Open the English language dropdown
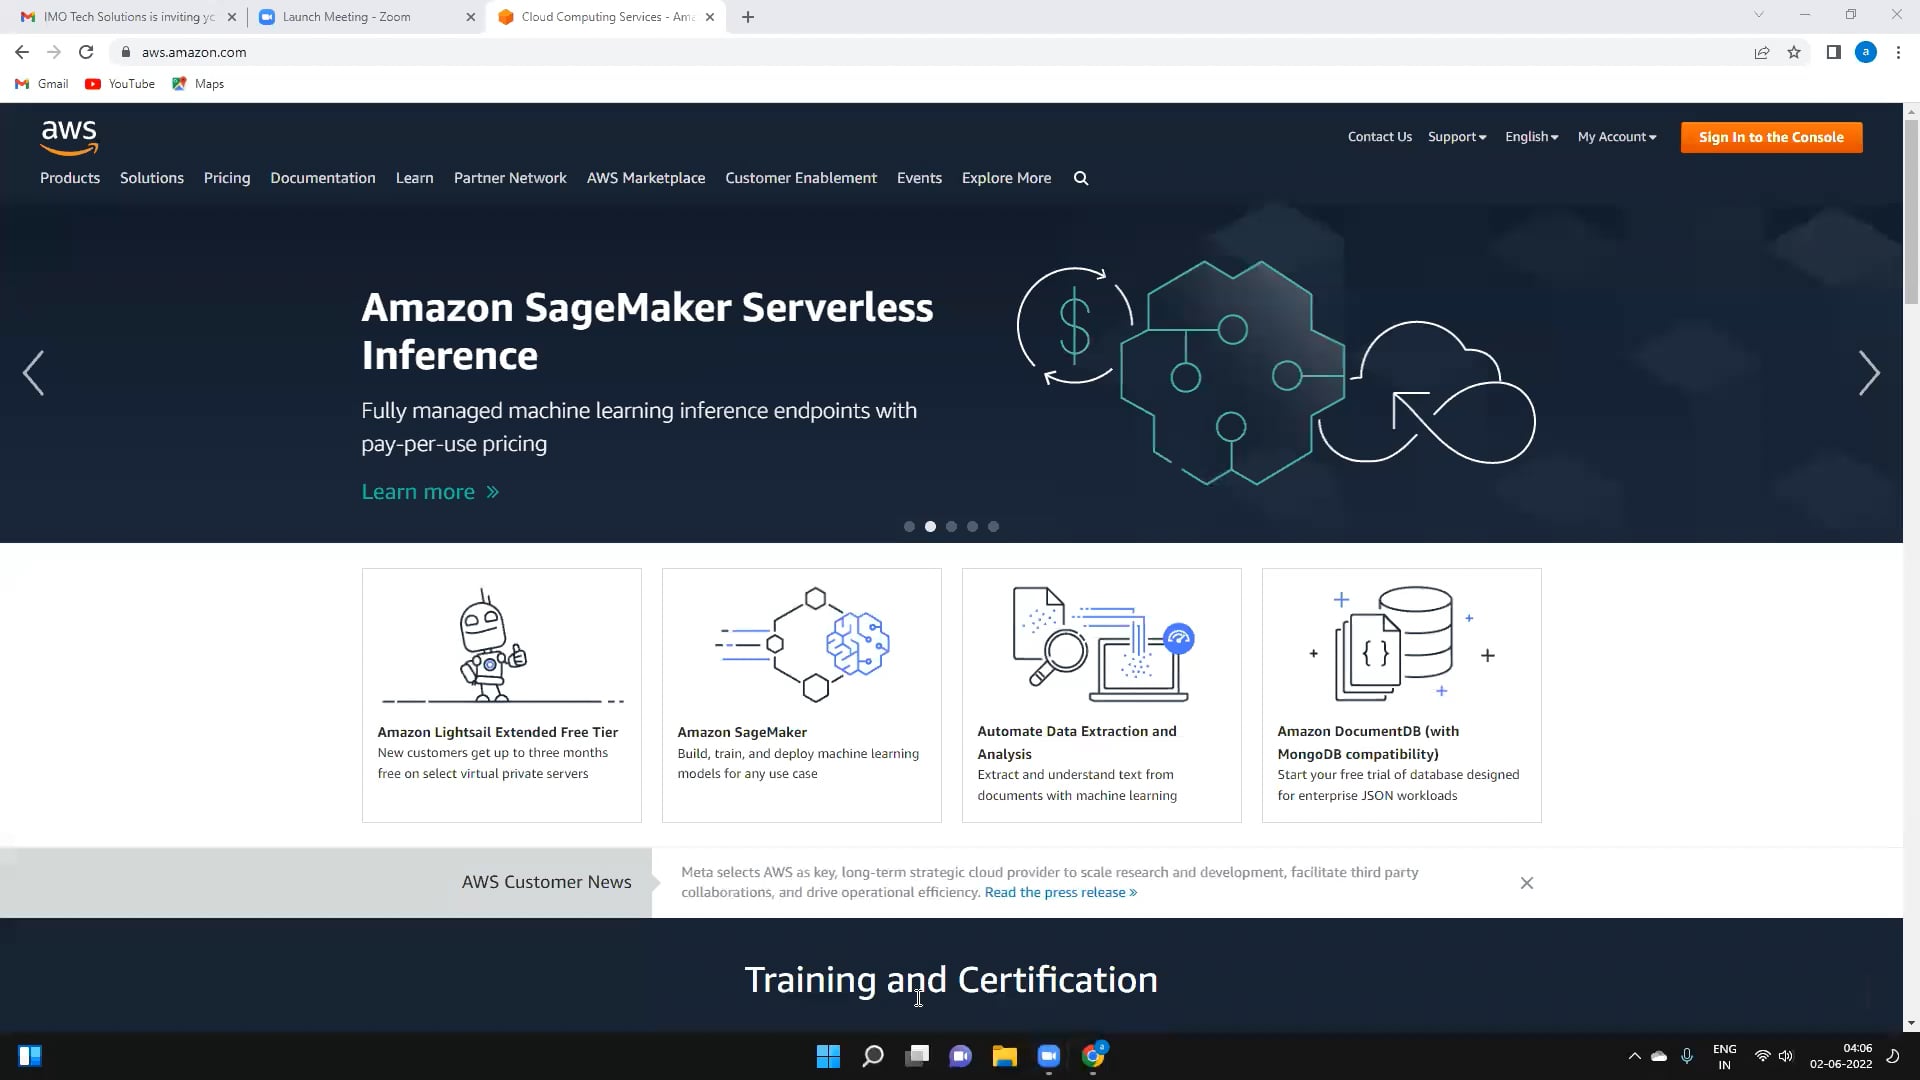This screenshot has height=1080, width=1920. click(1530, 136)
